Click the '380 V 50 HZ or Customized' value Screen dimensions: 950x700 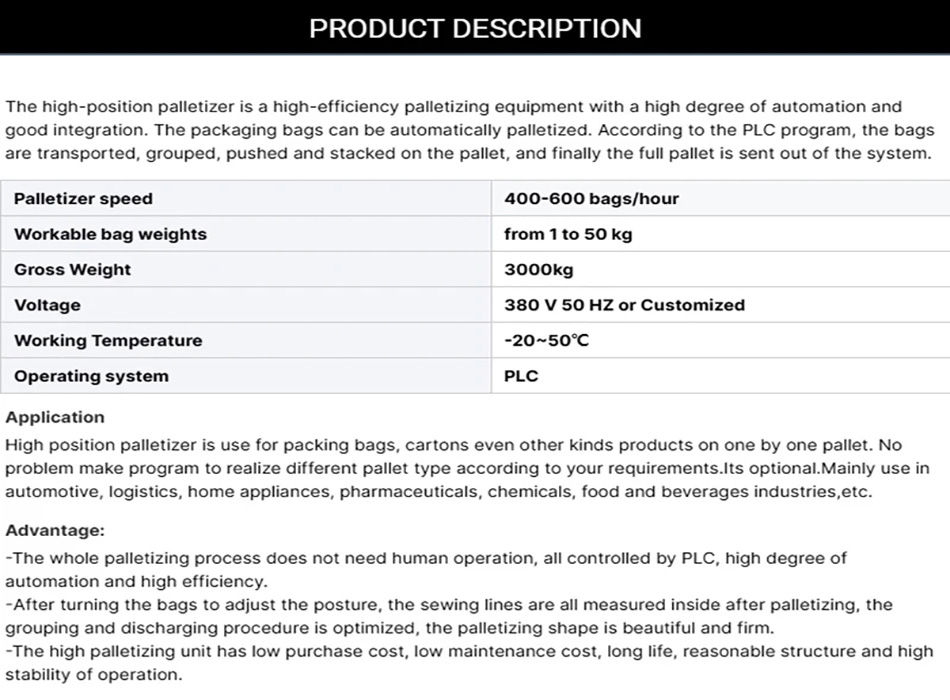[624, 305]
